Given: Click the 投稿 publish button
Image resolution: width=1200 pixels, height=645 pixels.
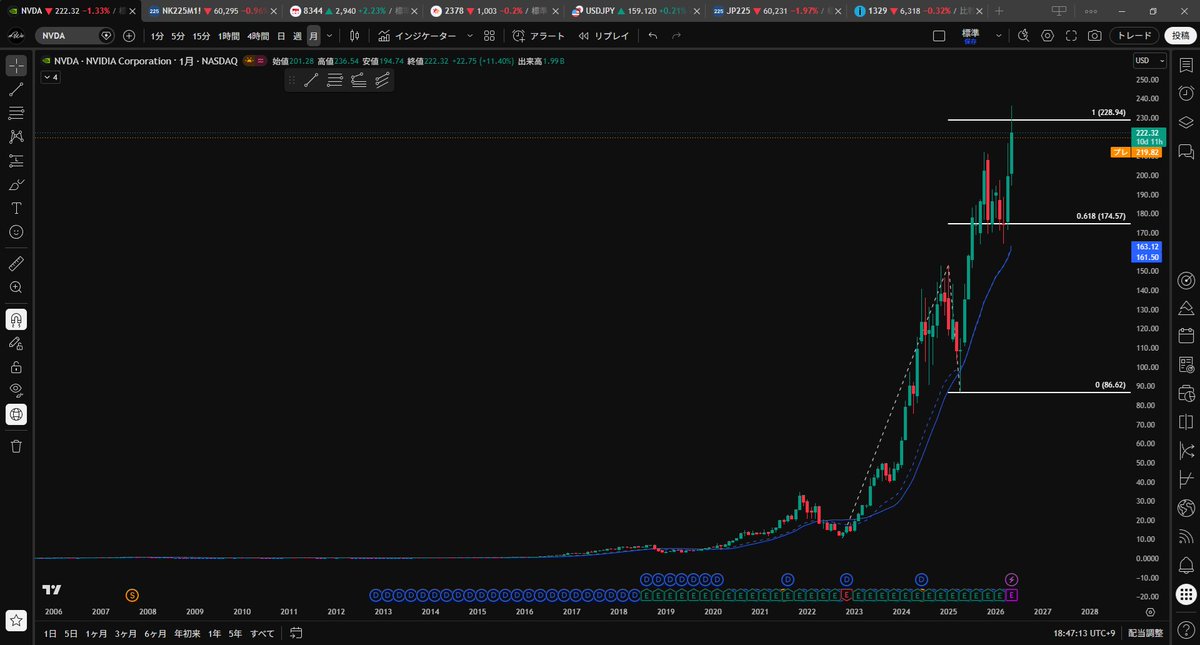Looking at the screenshot, I should click(1181, 35).
